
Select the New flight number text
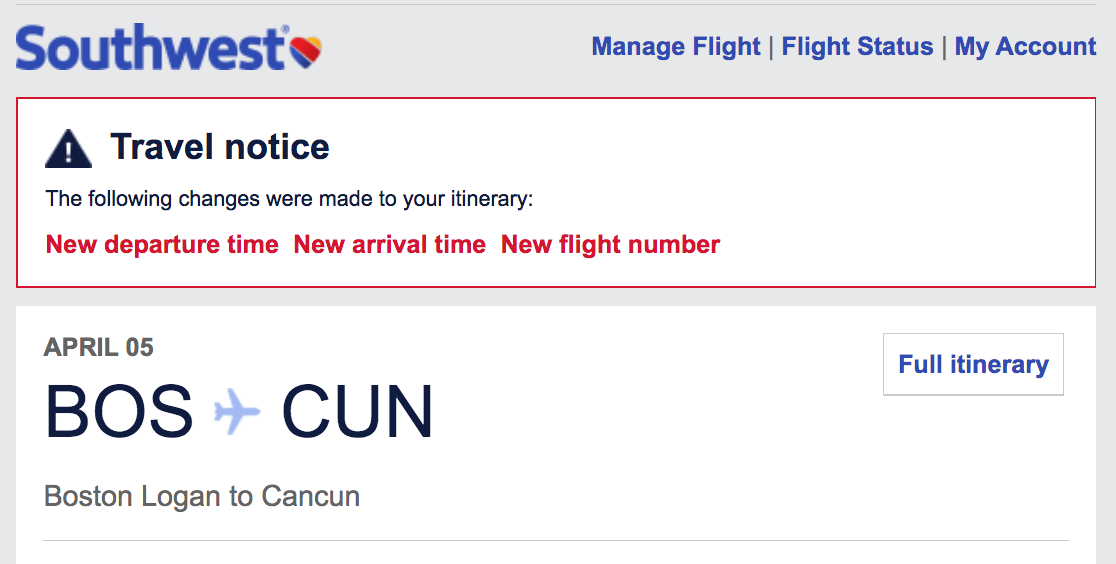(x=611, y=244)
